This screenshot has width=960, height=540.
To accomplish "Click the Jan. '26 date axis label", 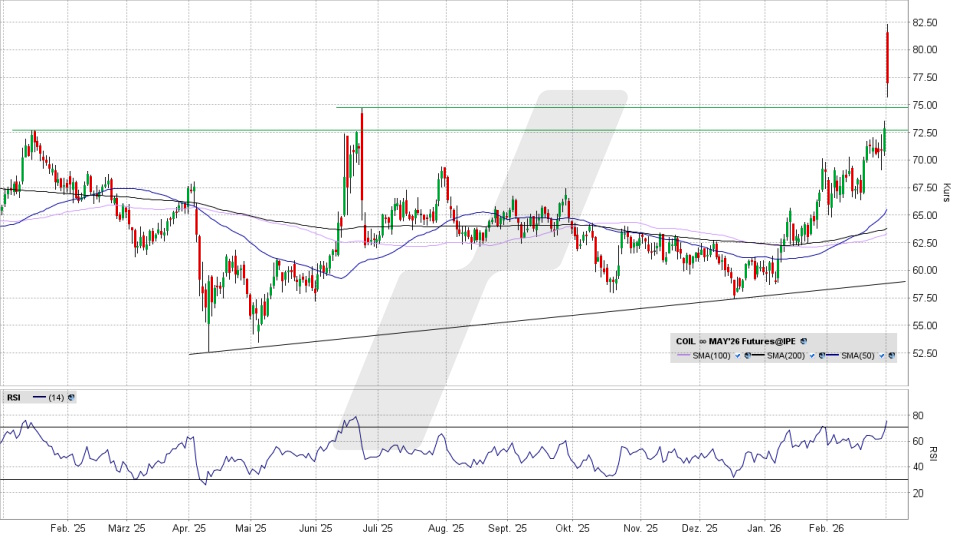I will pyautogui.click(x=763, y=528).
